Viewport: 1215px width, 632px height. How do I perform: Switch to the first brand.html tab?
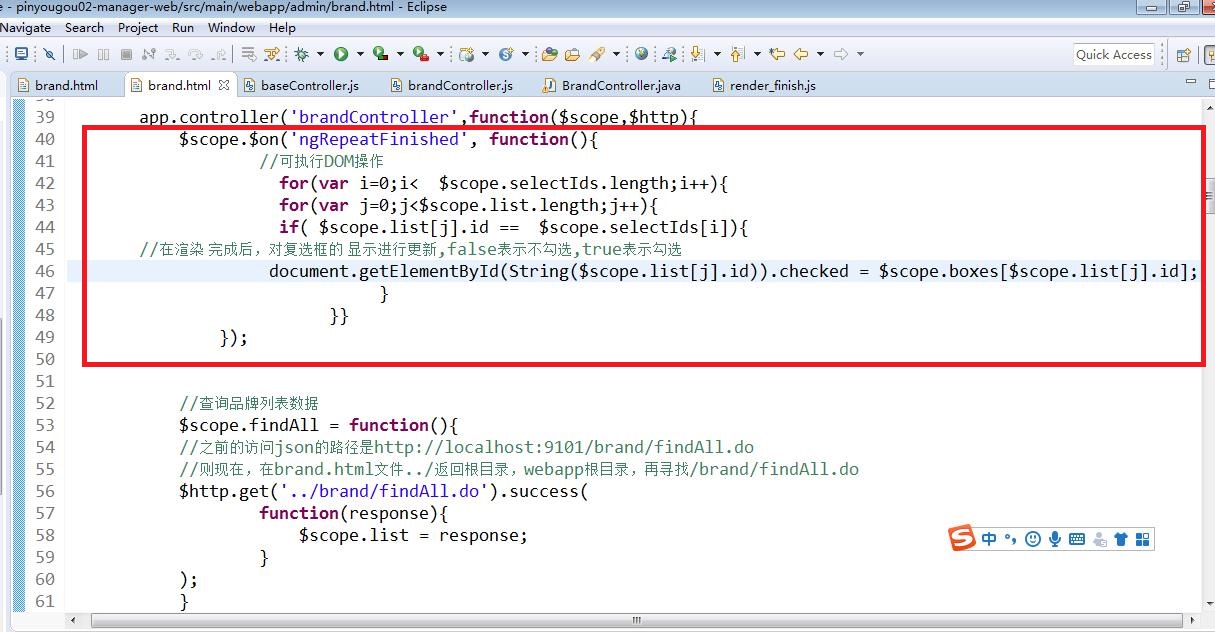(x=66, y=85)
